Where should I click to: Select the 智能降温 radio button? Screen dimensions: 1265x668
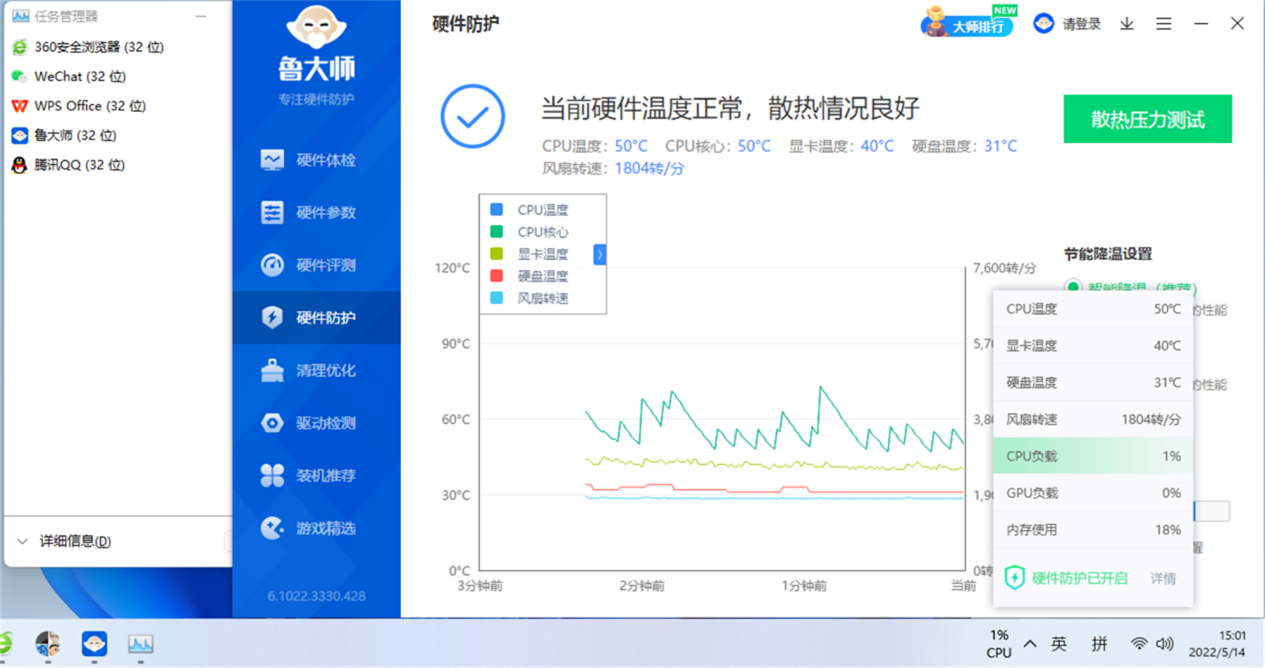[1073, 288]
